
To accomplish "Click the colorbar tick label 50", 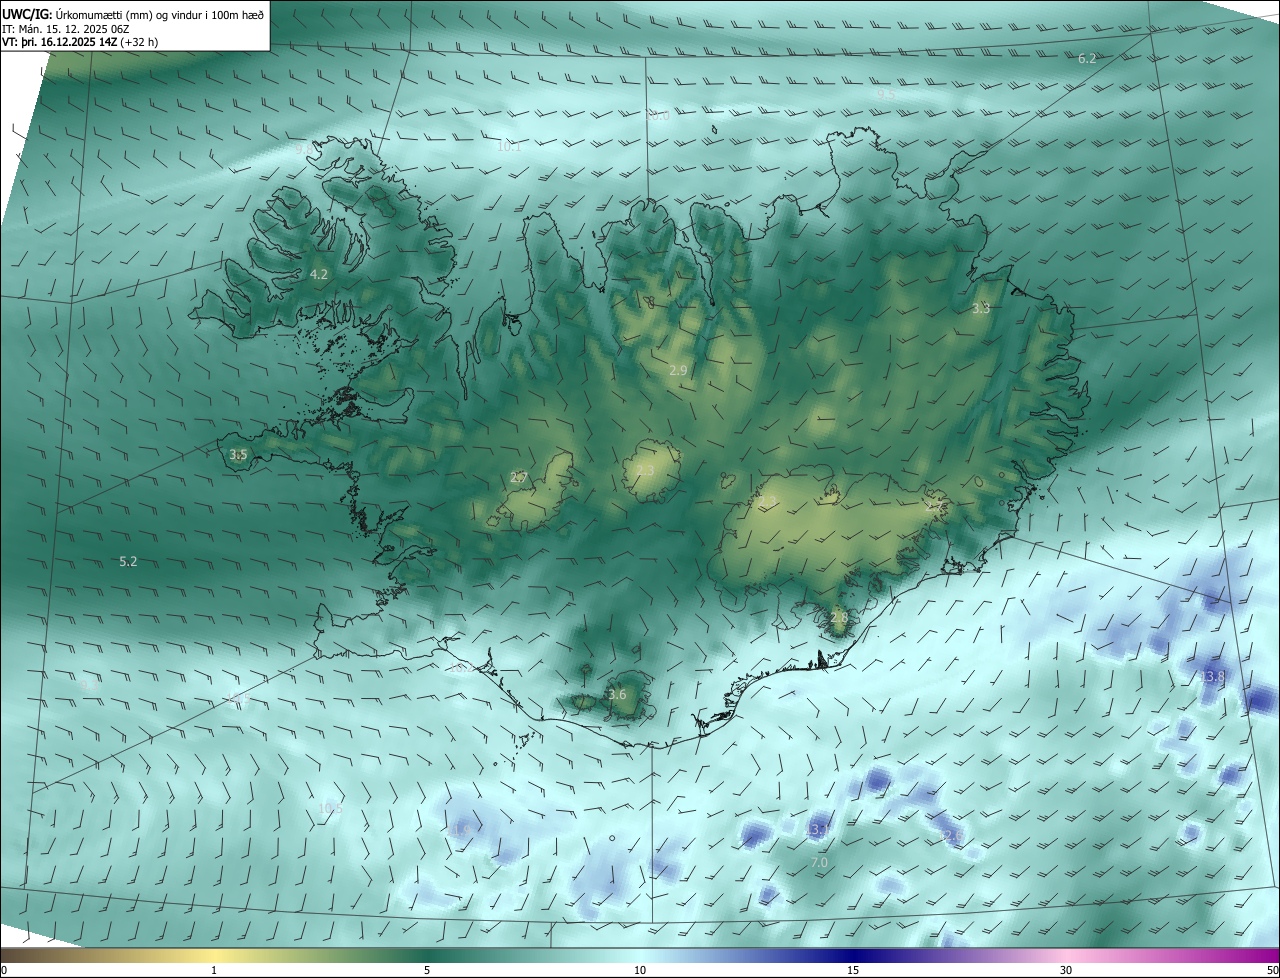I will tap(1272, 971).
